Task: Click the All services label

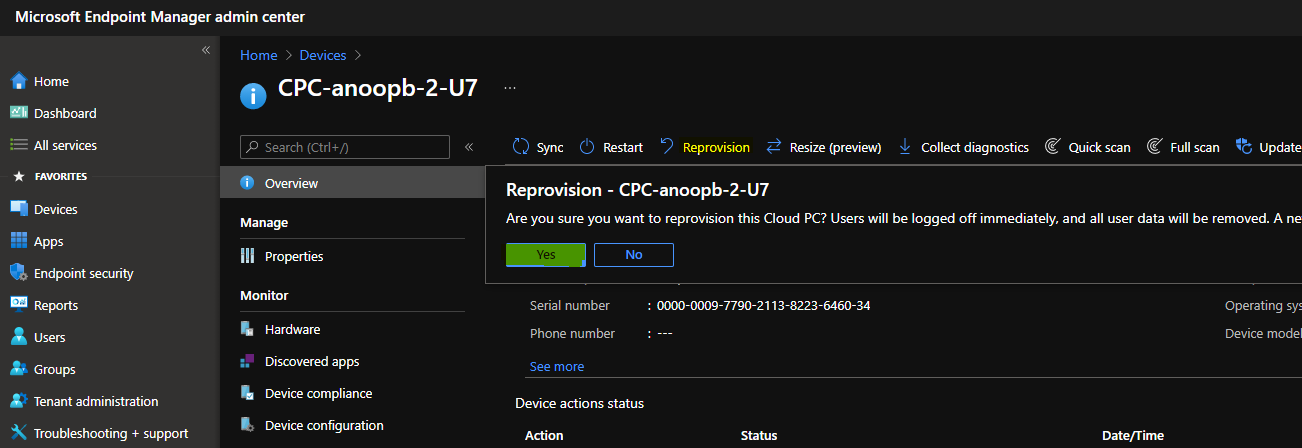Action: pyautogui.click(x=65, y=145)
